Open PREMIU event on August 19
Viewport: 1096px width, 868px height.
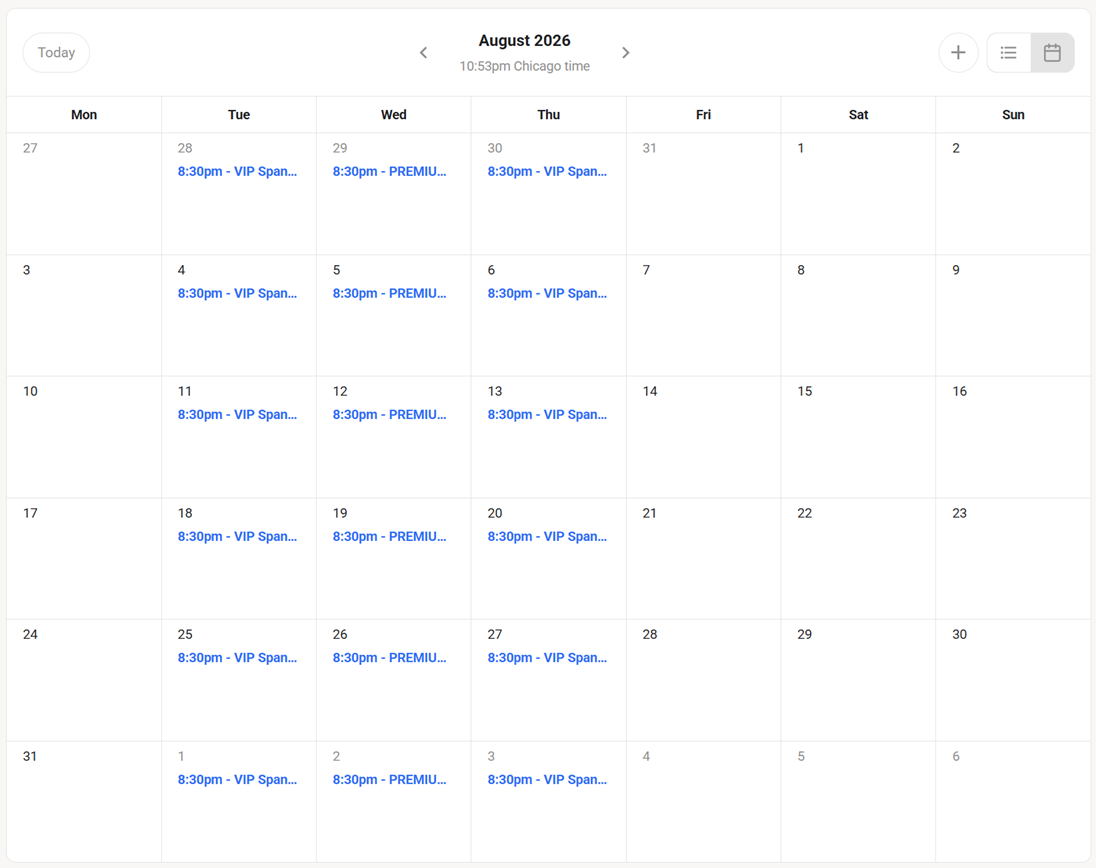[x=389, y=536]
